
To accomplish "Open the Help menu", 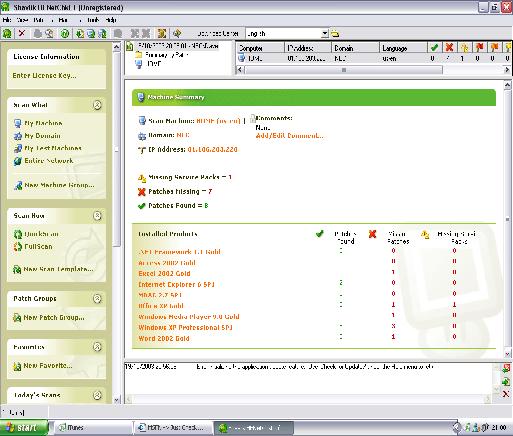I will click(111, 20).
